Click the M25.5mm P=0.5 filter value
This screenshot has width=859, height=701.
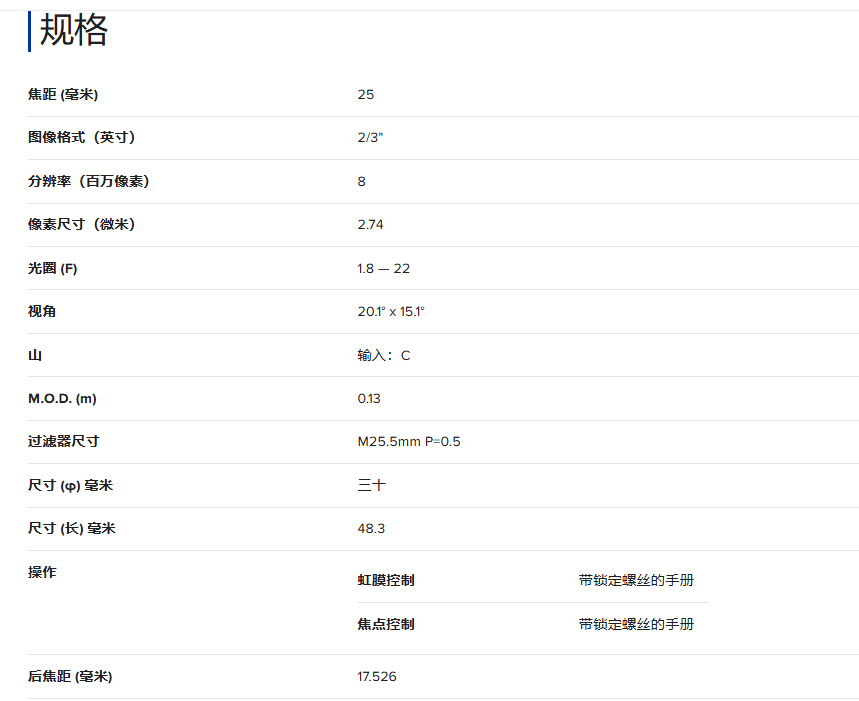tap(409, 442)
